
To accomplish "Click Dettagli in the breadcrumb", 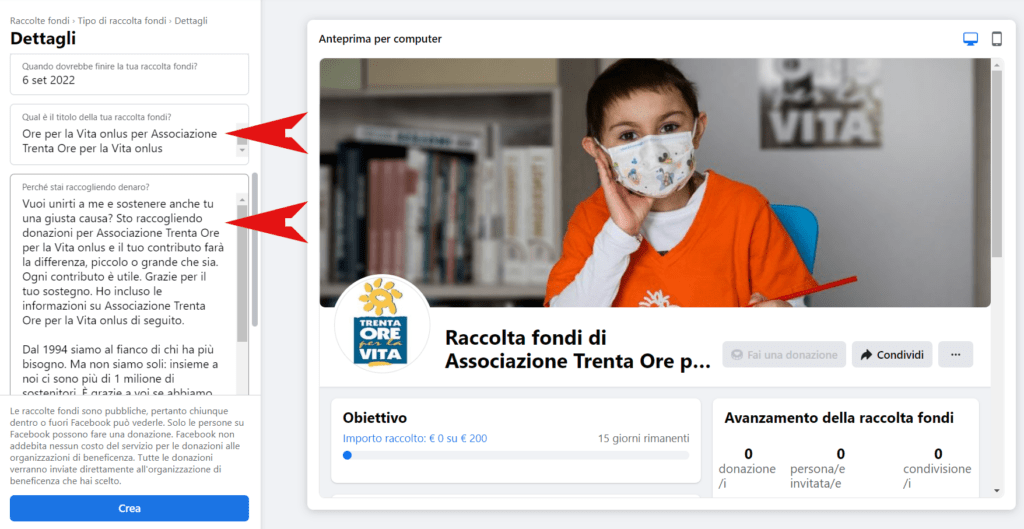I will pyautogui.click(x=191, y=21).
